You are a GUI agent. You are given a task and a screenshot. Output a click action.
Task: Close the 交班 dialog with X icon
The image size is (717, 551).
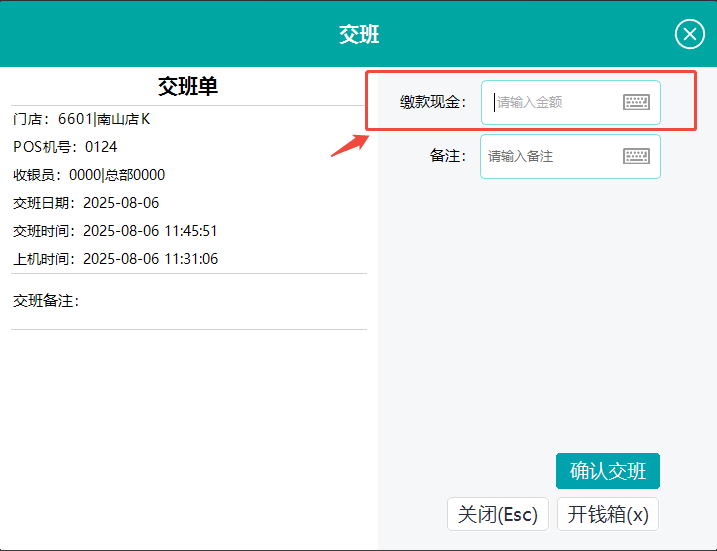click(x=690, y=34)
